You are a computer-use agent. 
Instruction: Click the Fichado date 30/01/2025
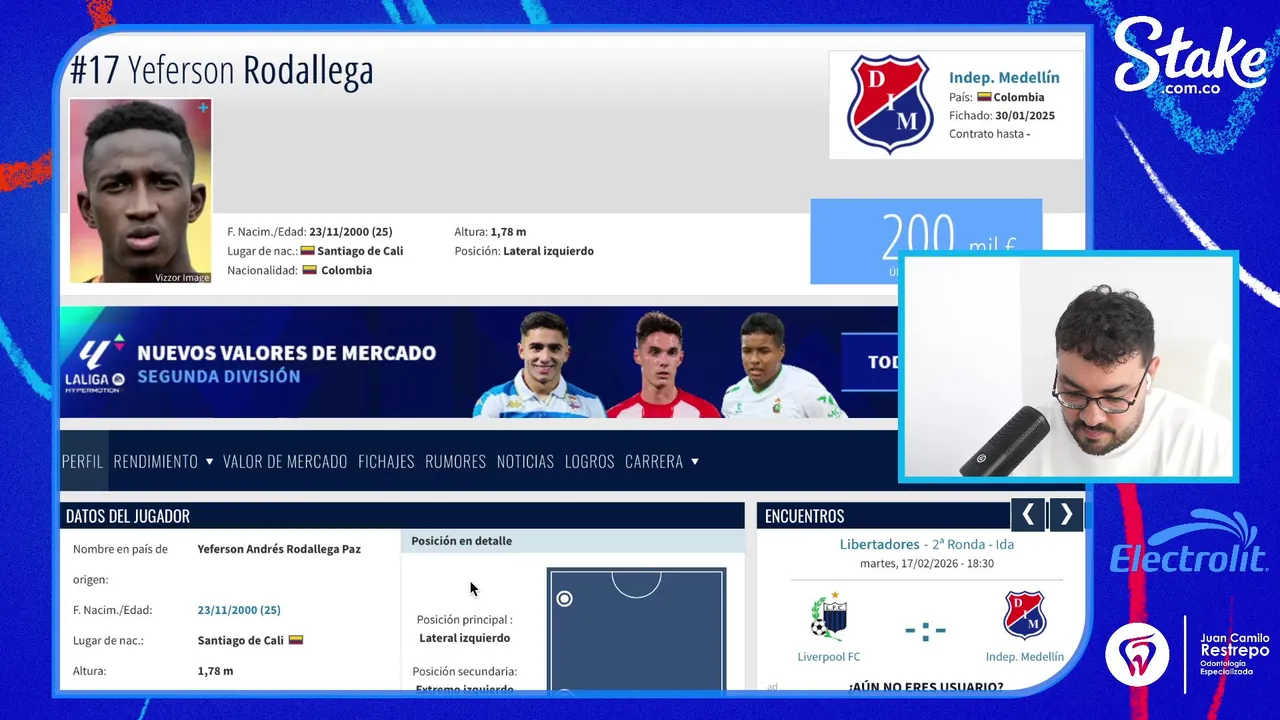click(1025, 116)
